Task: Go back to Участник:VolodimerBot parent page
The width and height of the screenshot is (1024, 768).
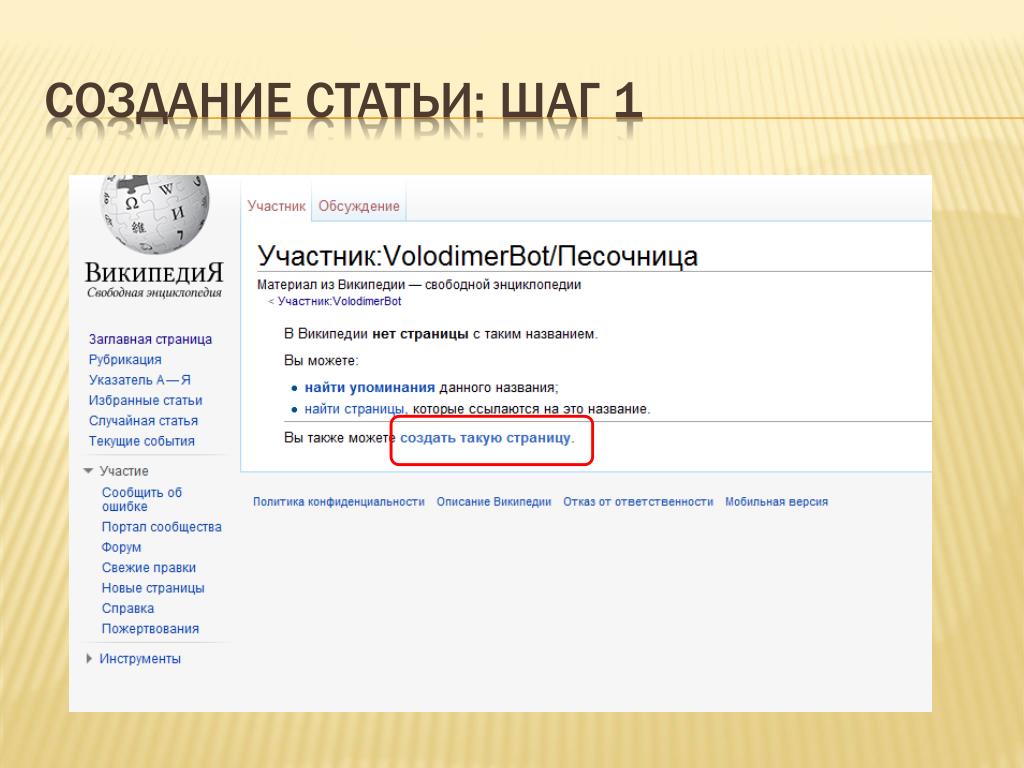Action: [x=339, y=301]
